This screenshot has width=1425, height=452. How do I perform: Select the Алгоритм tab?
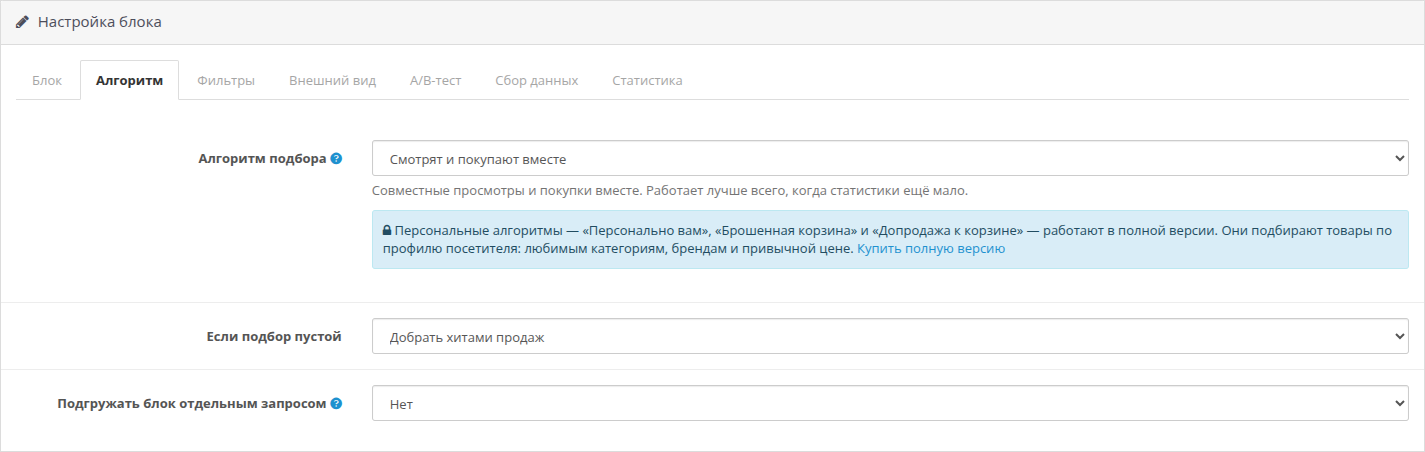(129, 80)
